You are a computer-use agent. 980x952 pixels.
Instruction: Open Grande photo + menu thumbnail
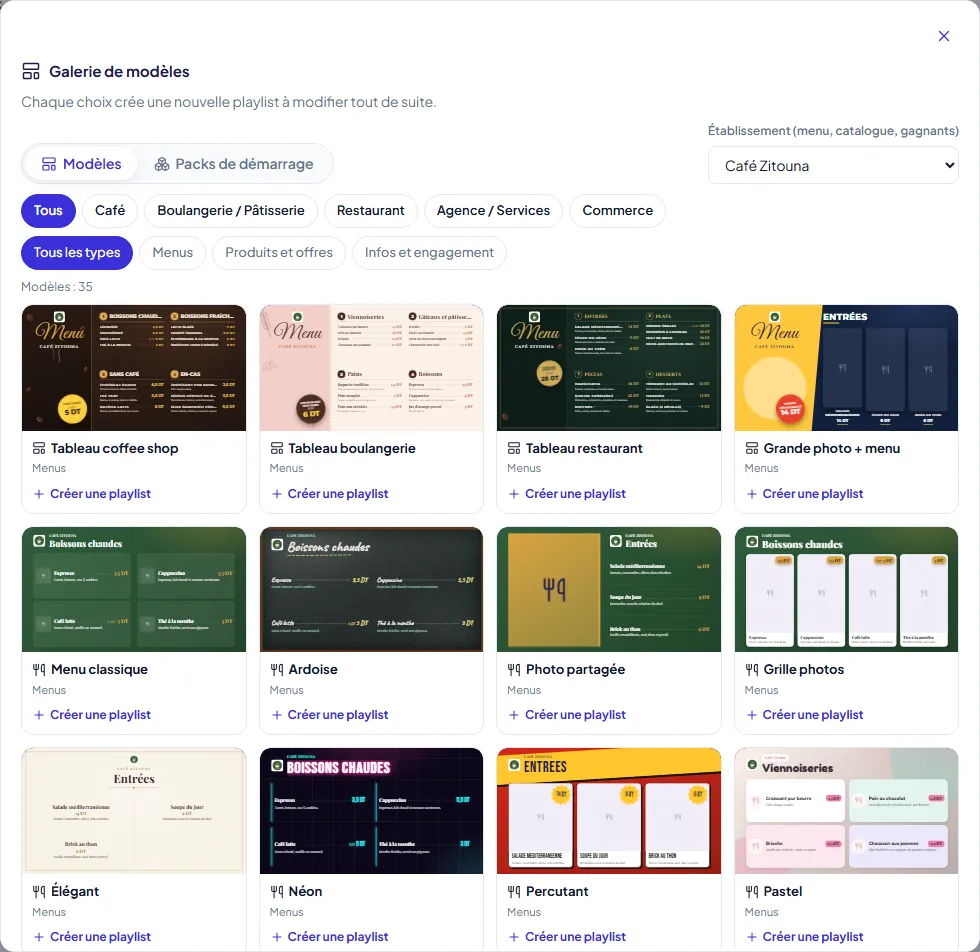point(846,368)
